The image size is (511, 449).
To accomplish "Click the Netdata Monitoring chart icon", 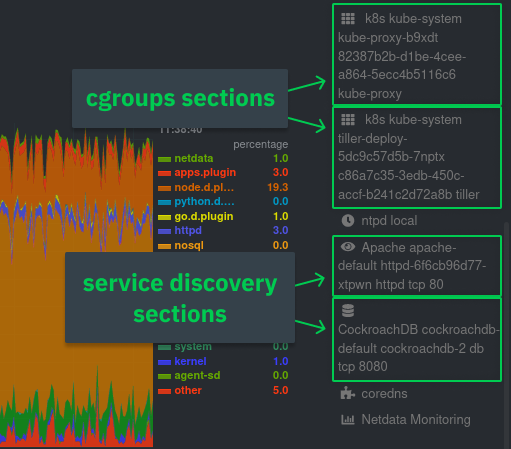I will [348, 419].
